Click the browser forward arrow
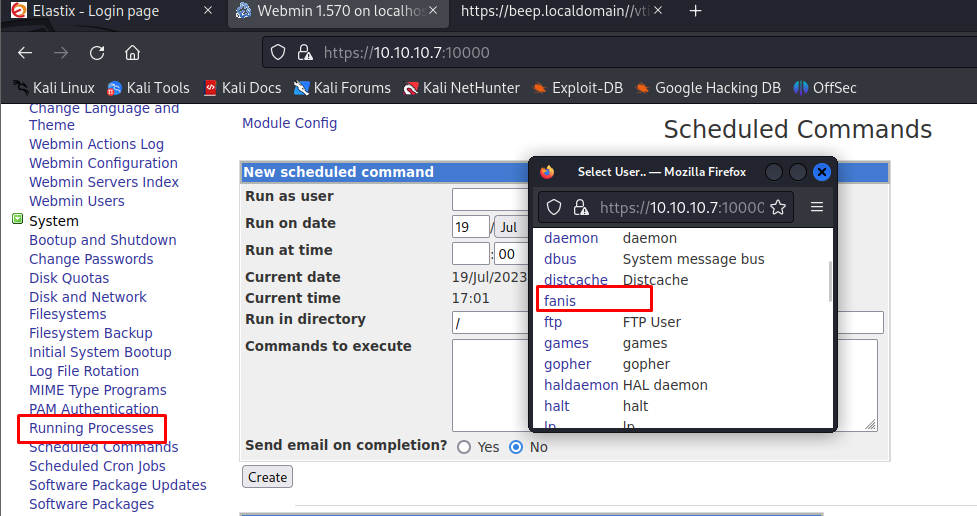Screen dimensions: 977x516 [61, 53]
